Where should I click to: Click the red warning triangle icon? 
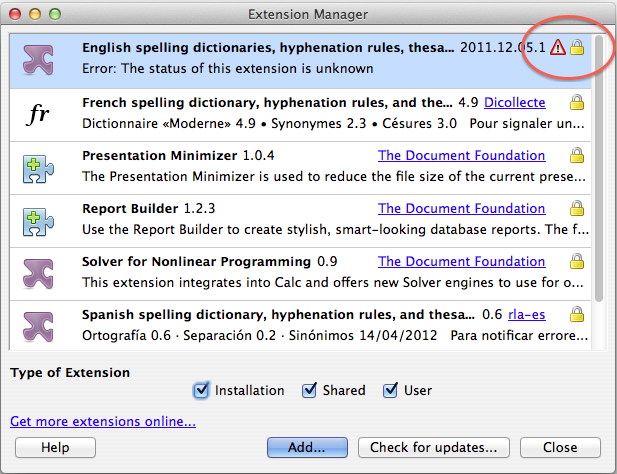tap(557, 48)
